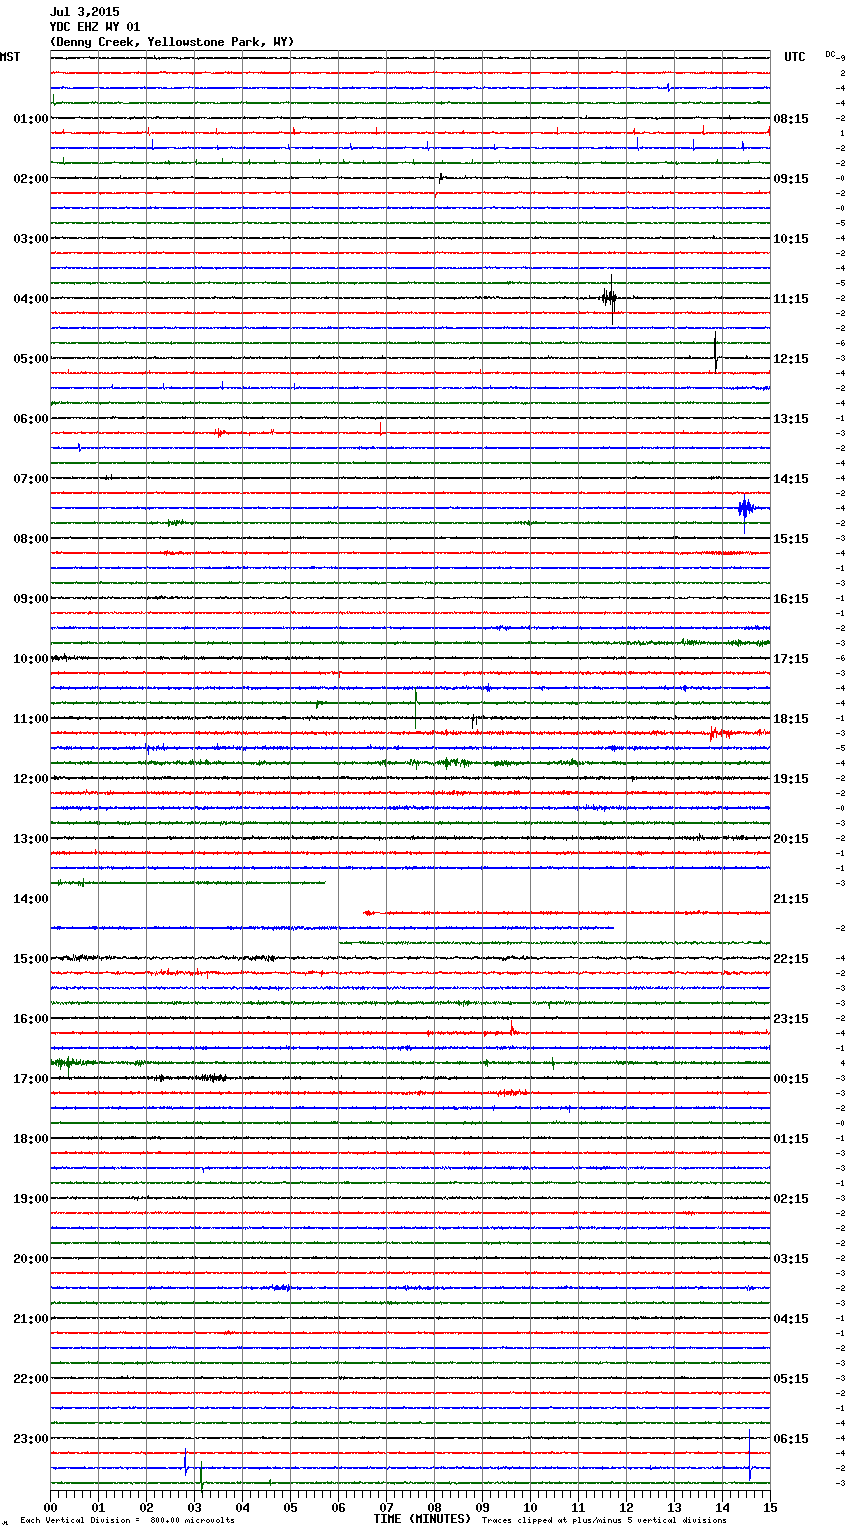850x1534 pixels.
Task: Click the '14:15' UTC time label
Action: [791, 479]
